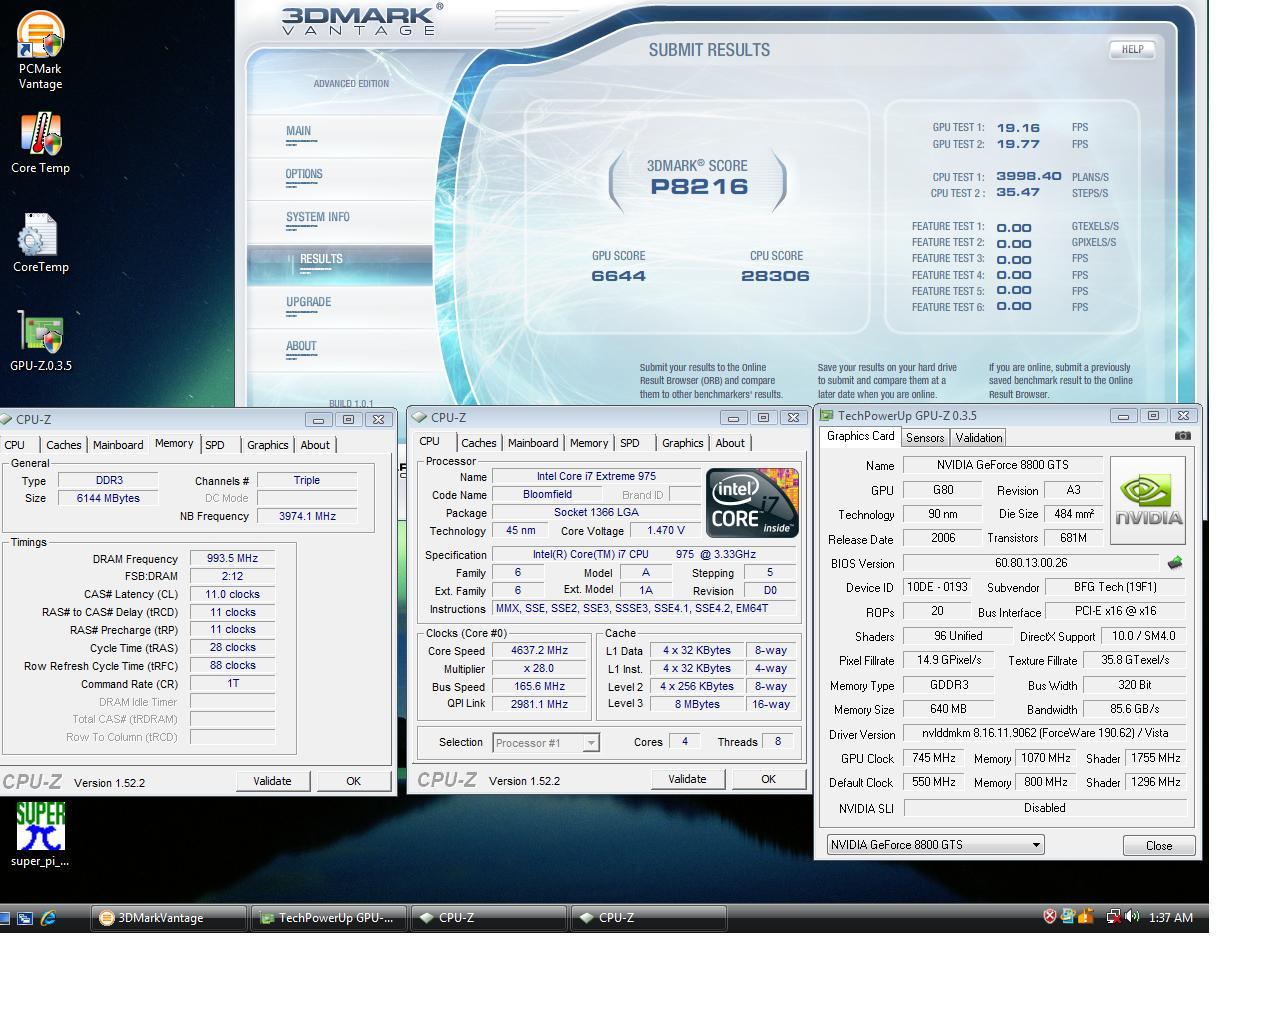Select SYSTEM INFO in 3DMark sidebar
Image resolution: width=1280 pixels, height=1024 pixels.
(x=317, y=217)
